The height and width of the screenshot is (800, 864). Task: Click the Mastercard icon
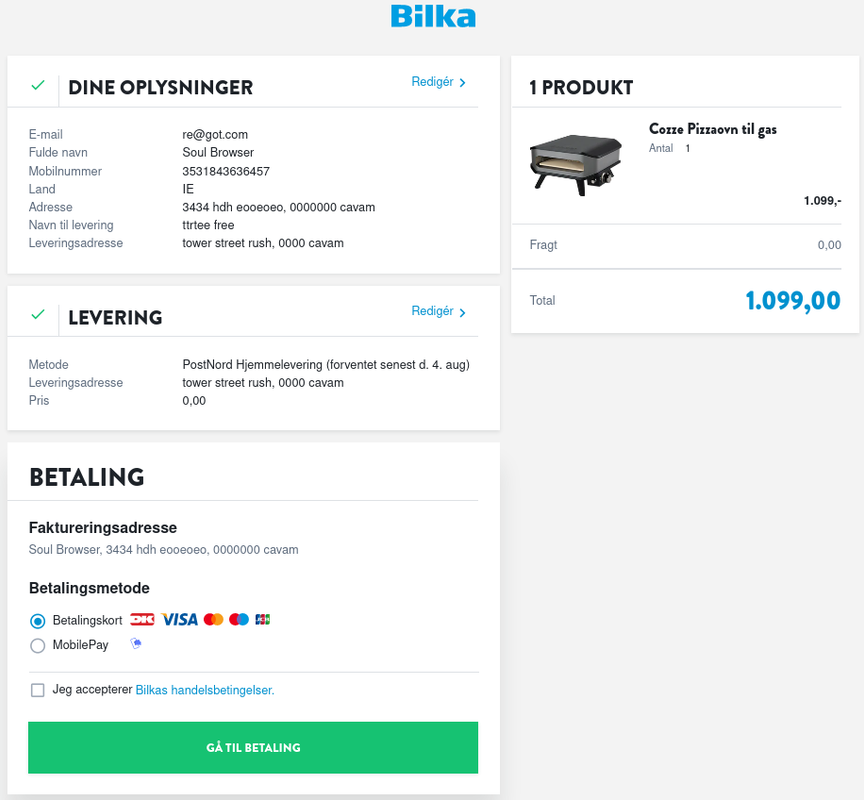213,620
